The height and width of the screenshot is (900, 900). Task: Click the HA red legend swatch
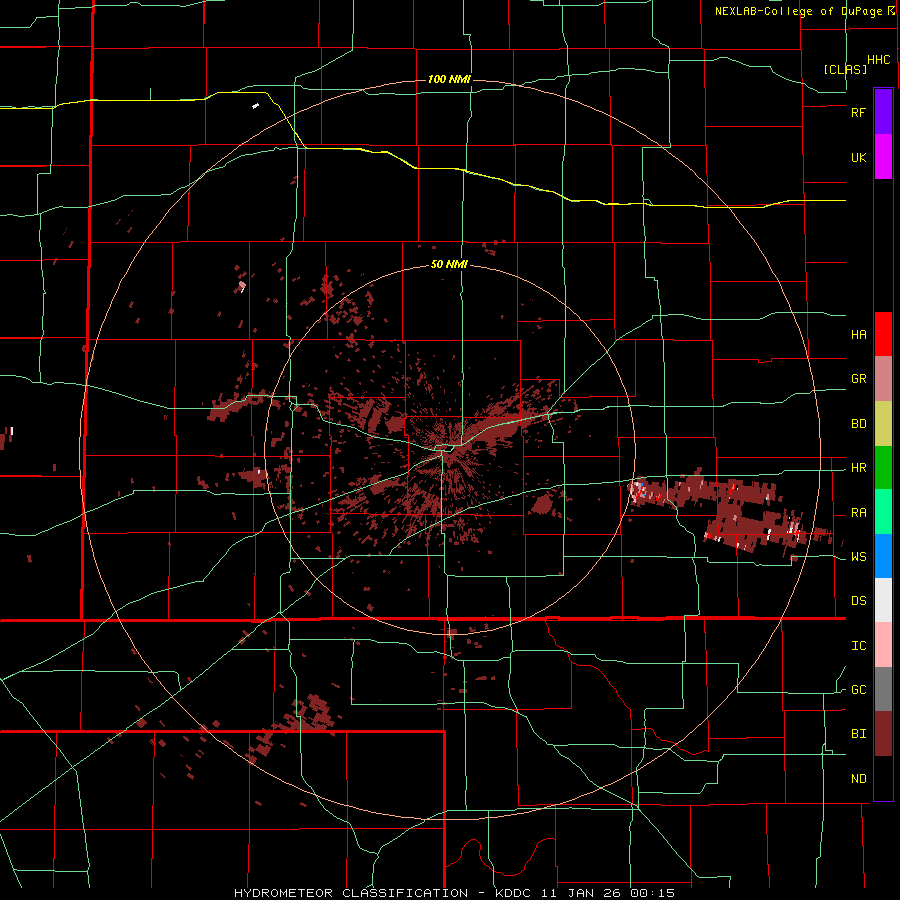883,334
